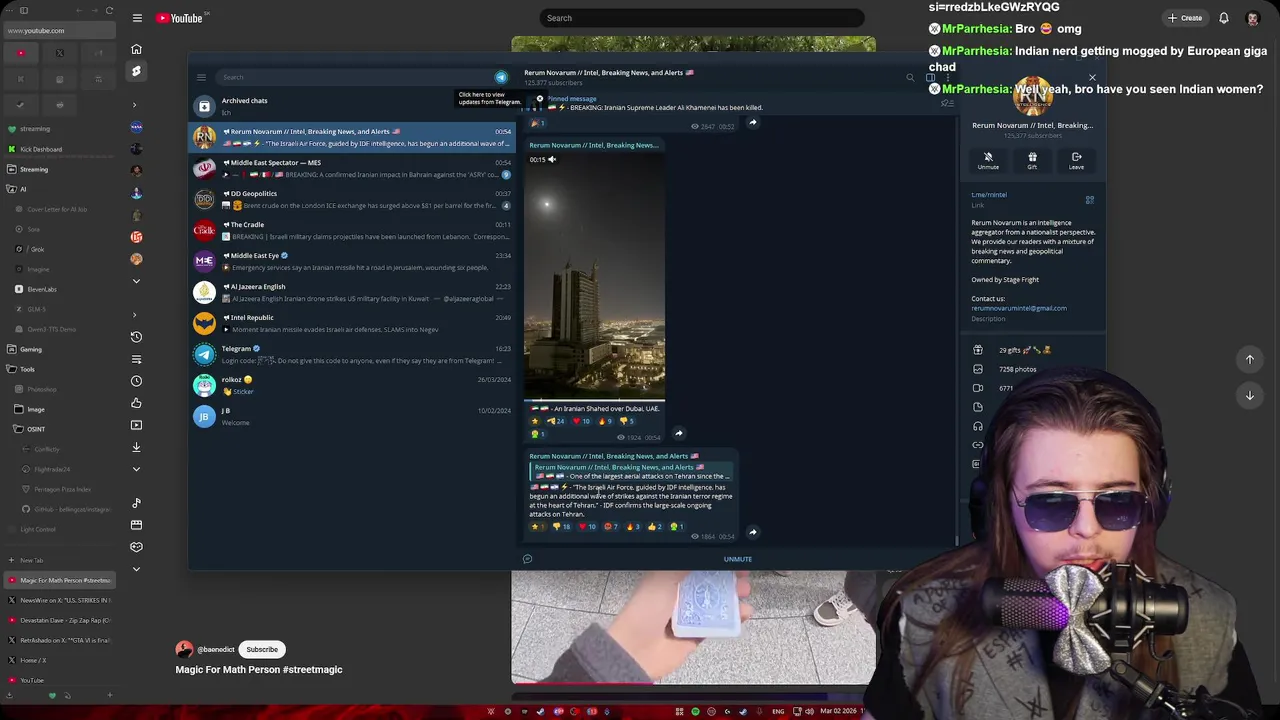Open YouTube Shorts in mini sidebar
The image size is (1280, 720).
point(136,71)
